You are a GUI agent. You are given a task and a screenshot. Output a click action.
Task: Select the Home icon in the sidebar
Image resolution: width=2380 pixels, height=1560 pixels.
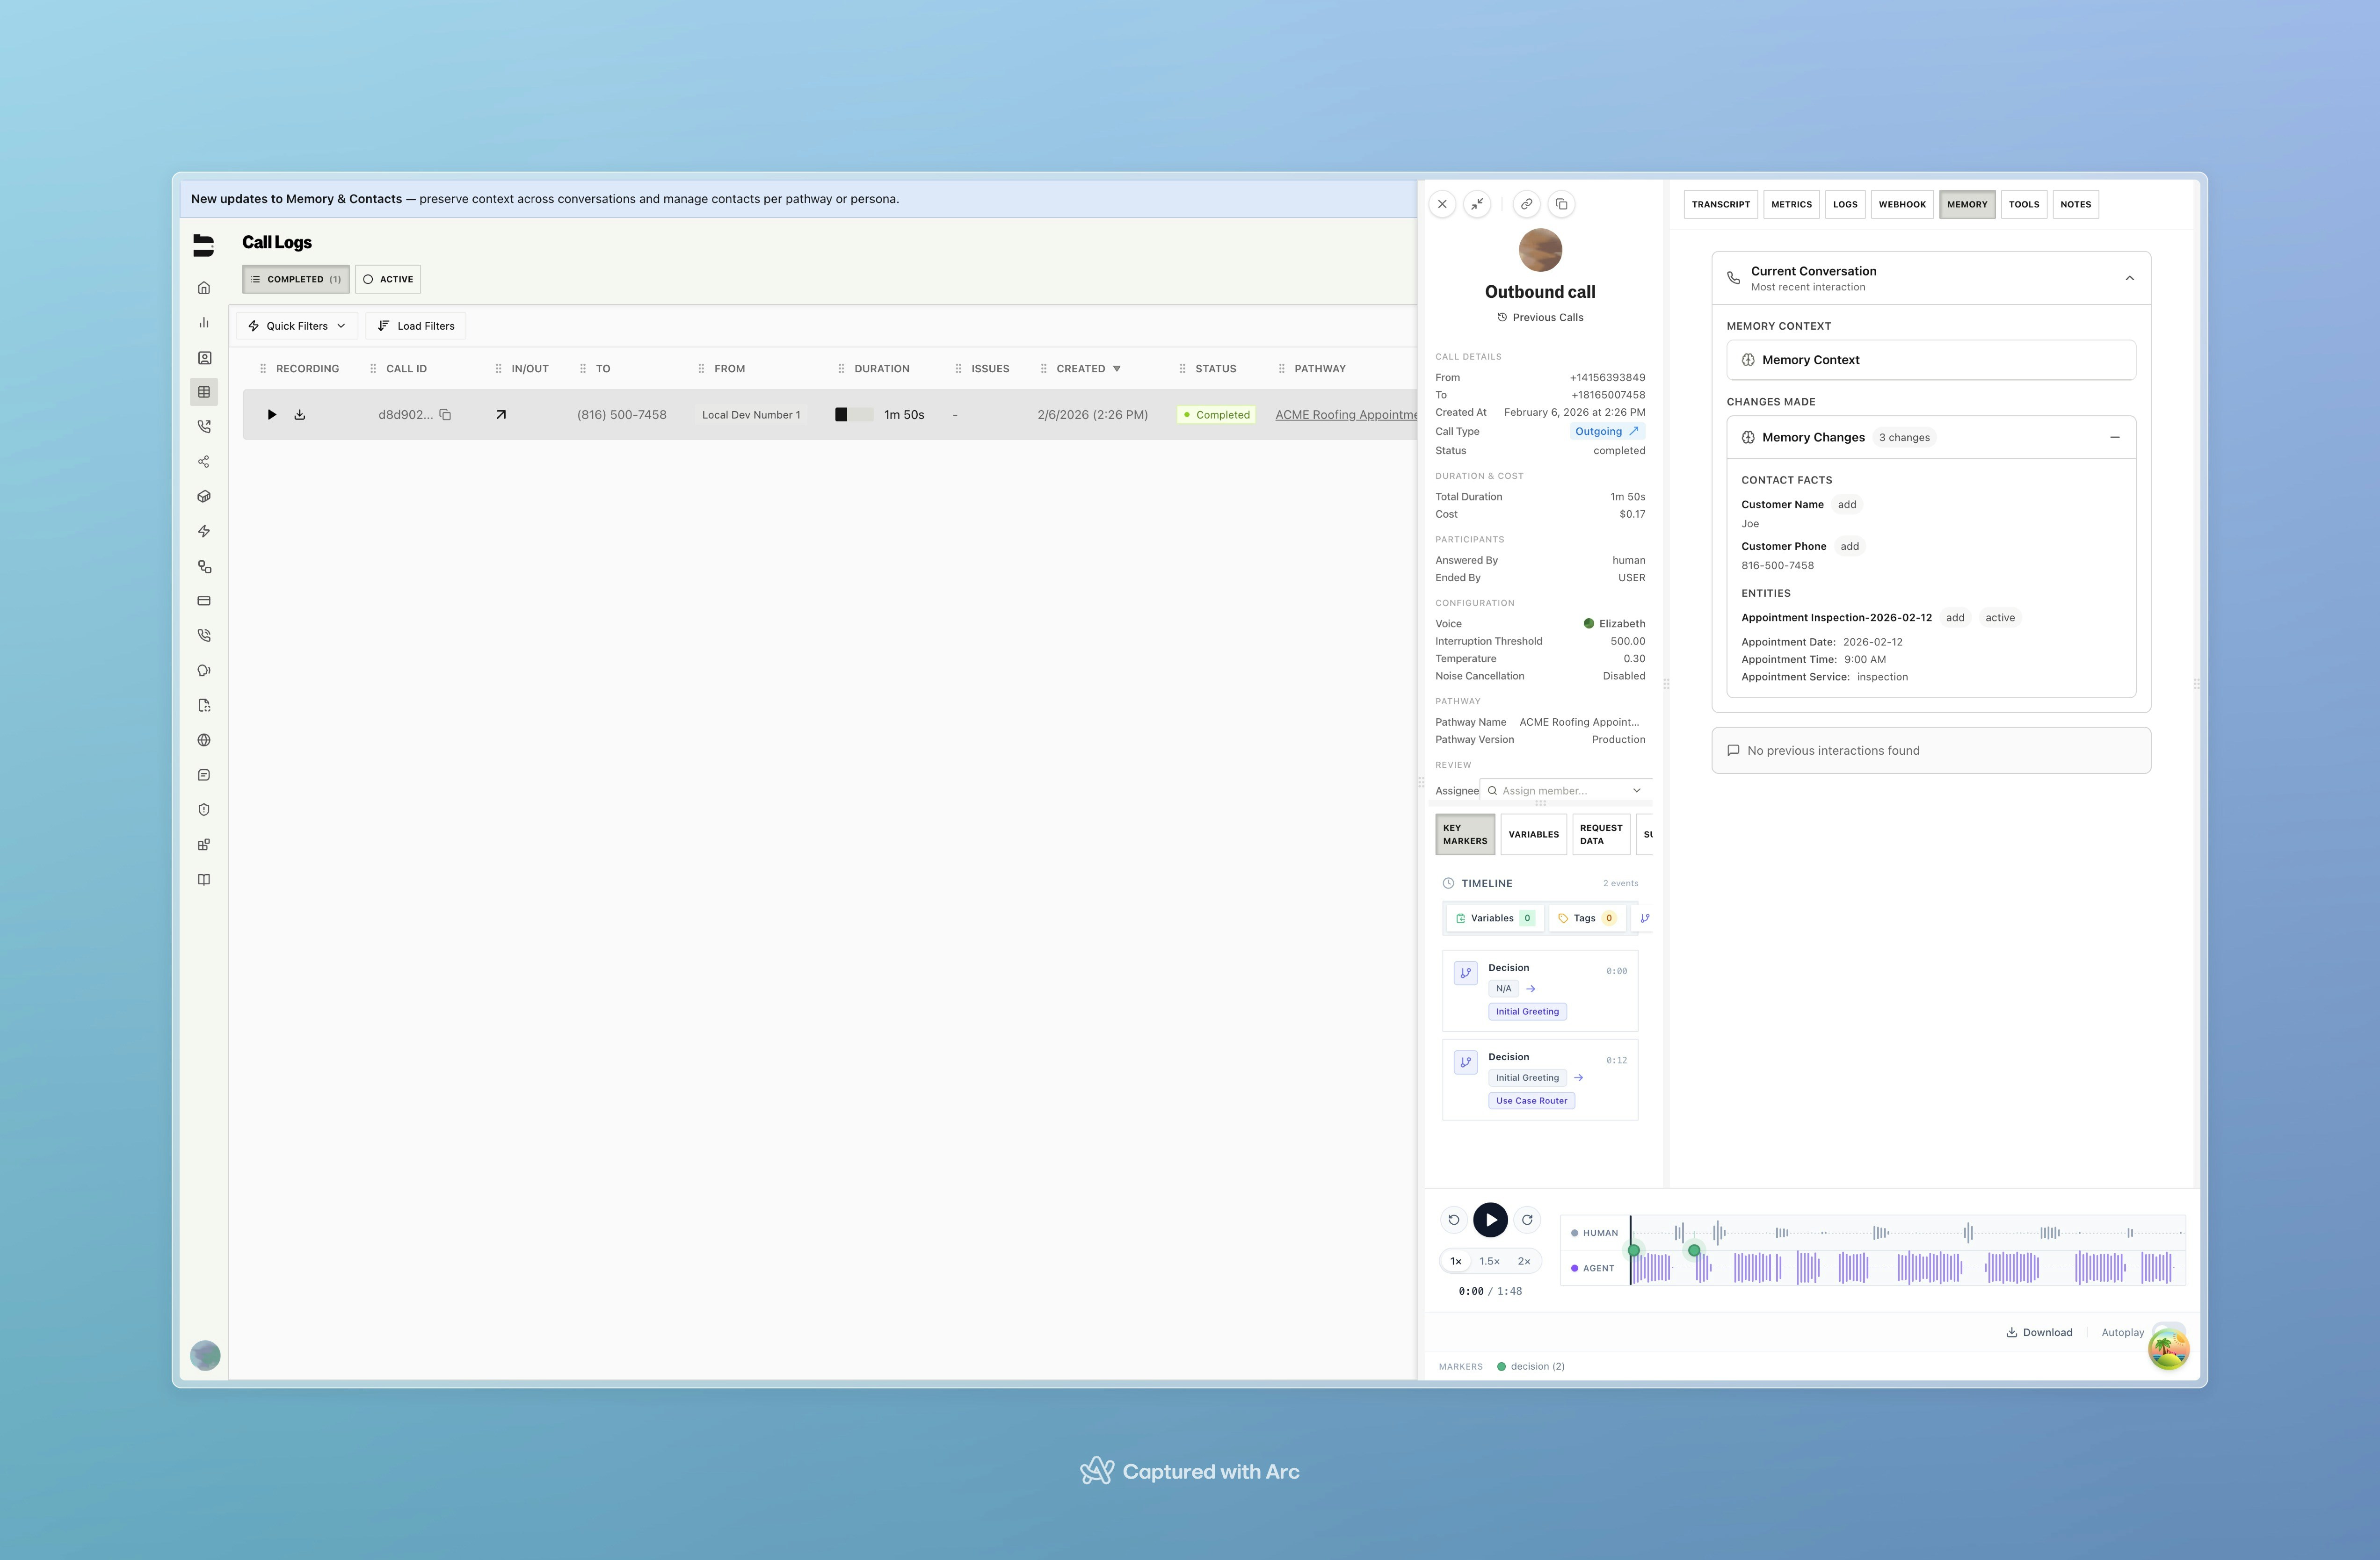click(x=204, y=287)
